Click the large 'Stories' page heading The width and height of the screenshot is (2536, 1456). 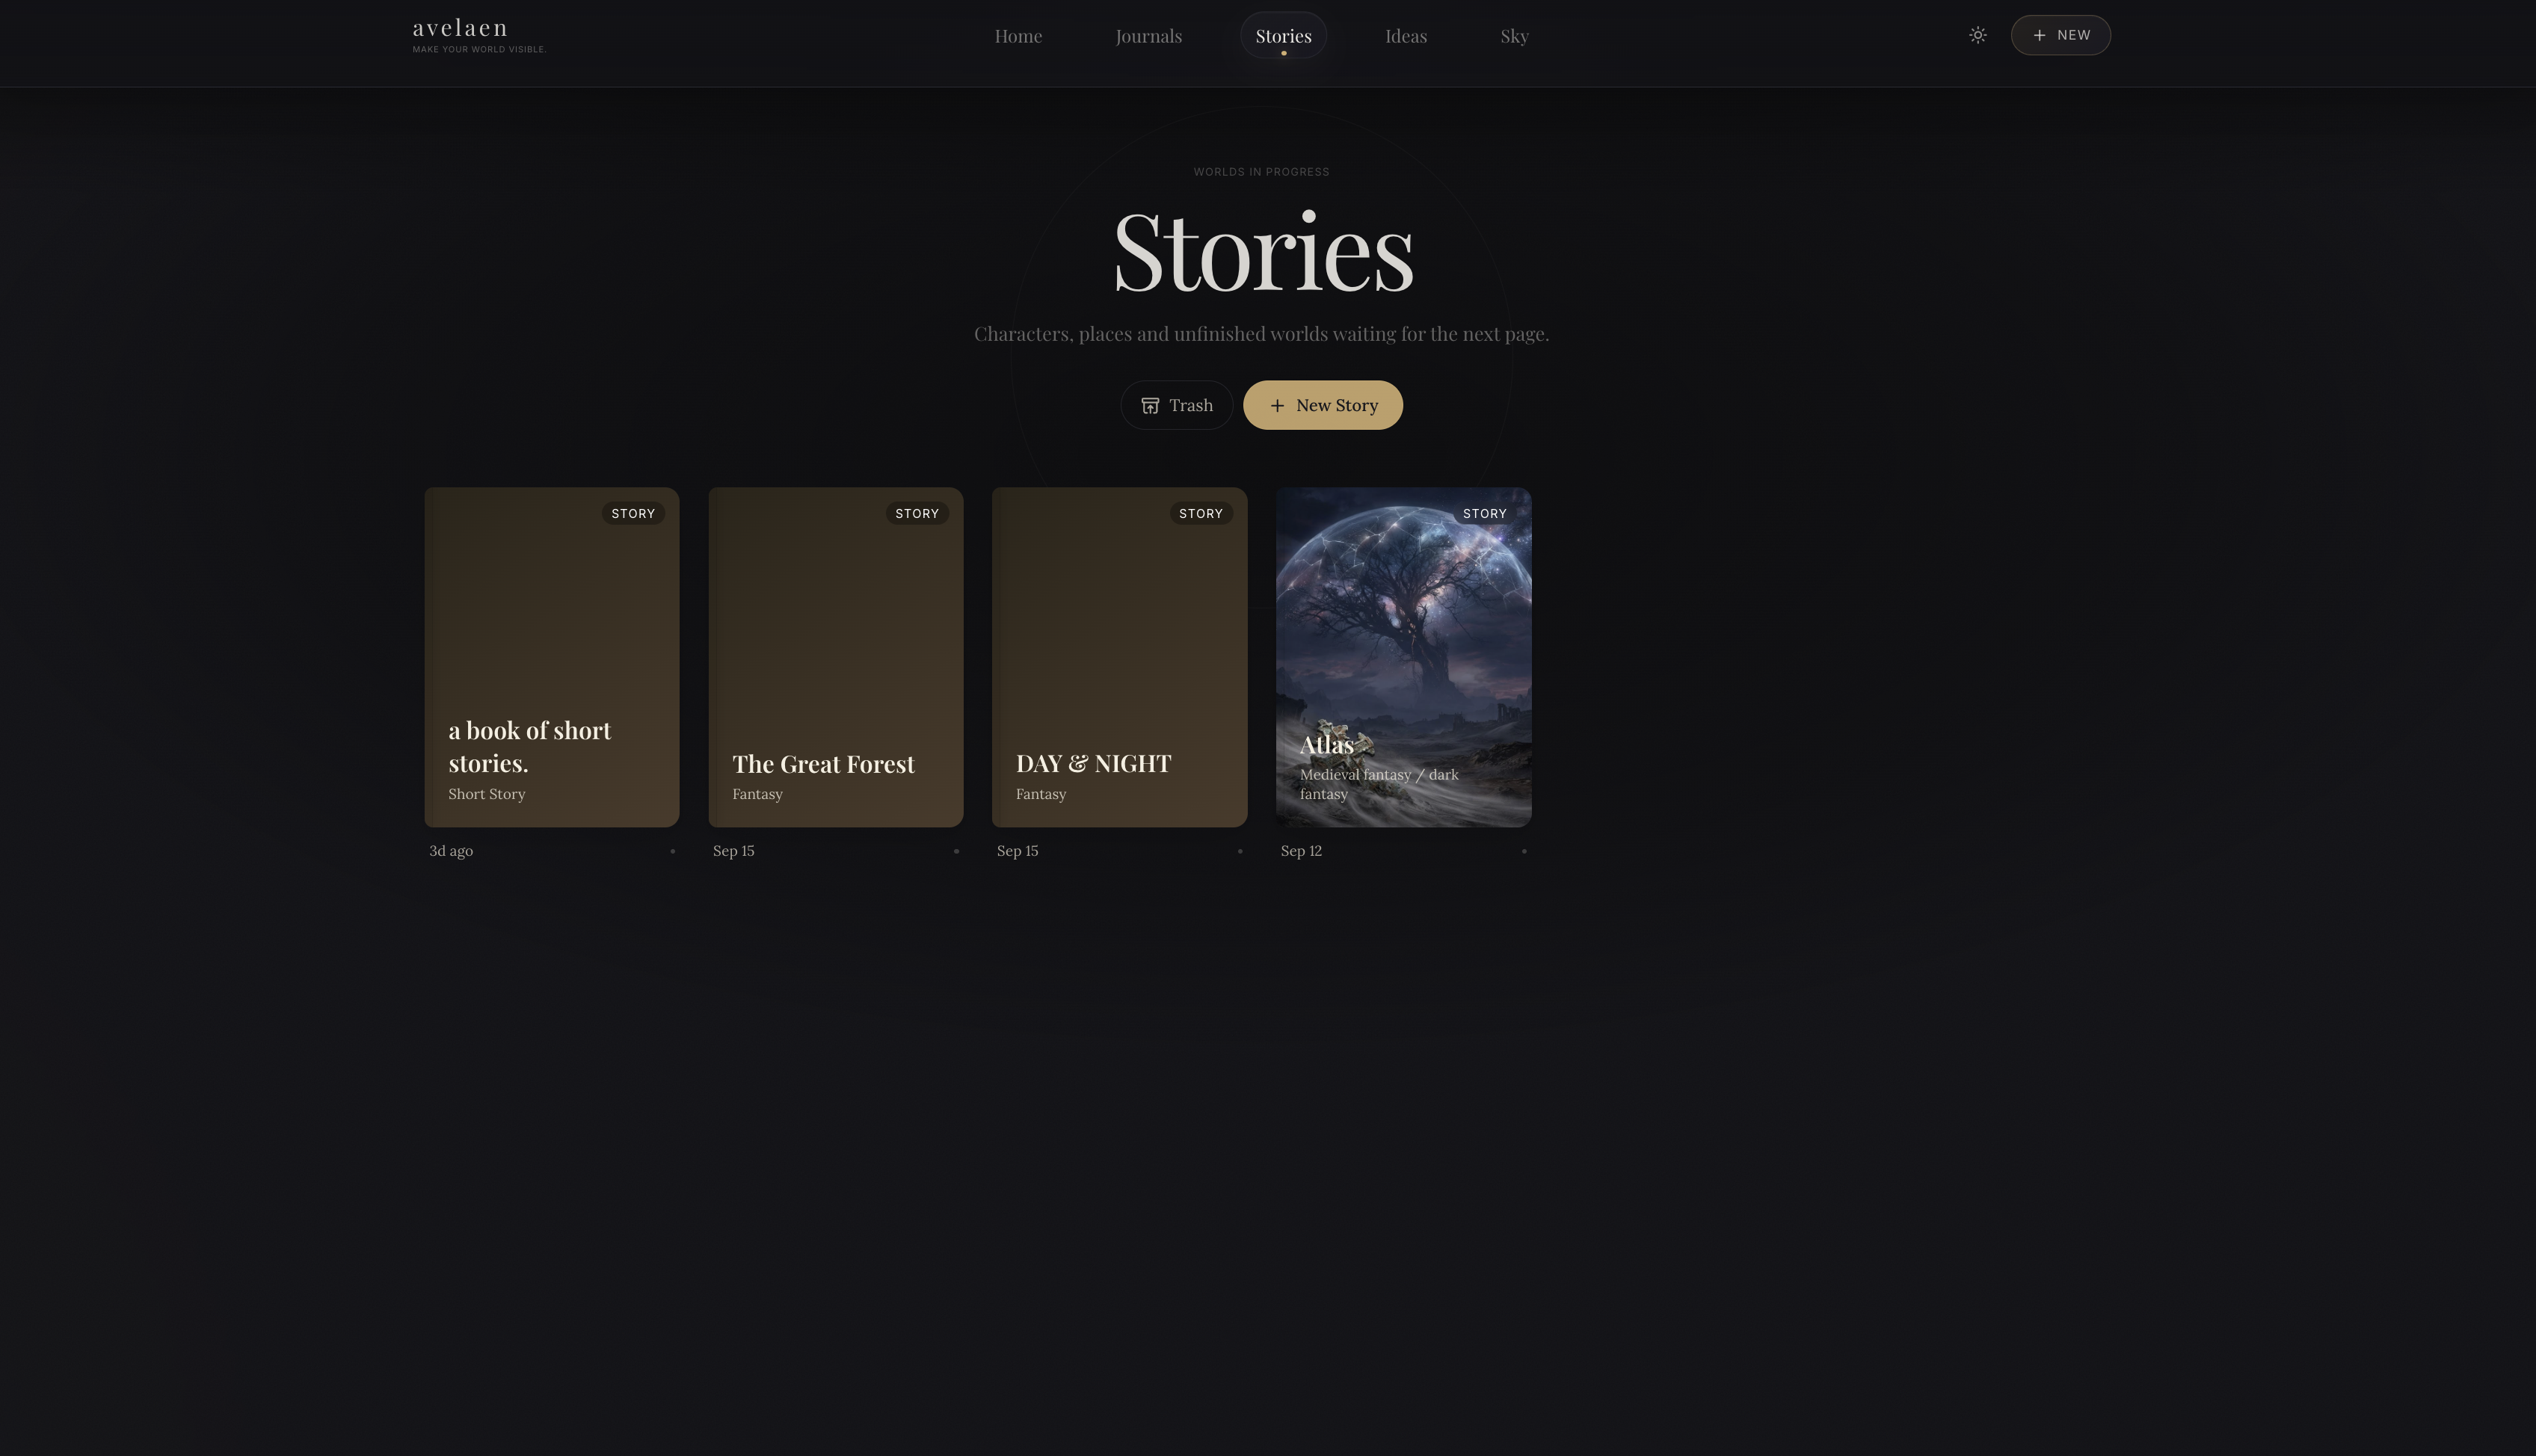pyautogui.click(x=1263, y=251)
